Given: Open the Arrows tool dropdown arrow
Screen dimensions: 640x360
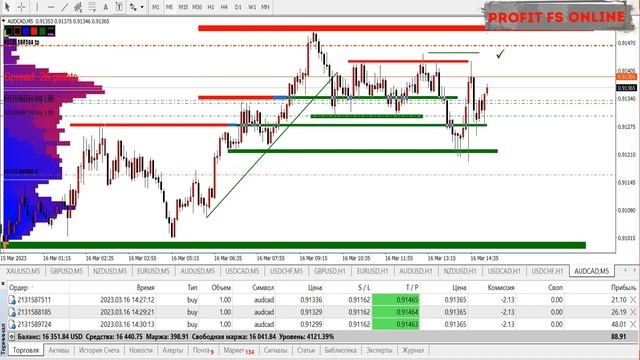Looking at the screenshot, I should (142, 7).
